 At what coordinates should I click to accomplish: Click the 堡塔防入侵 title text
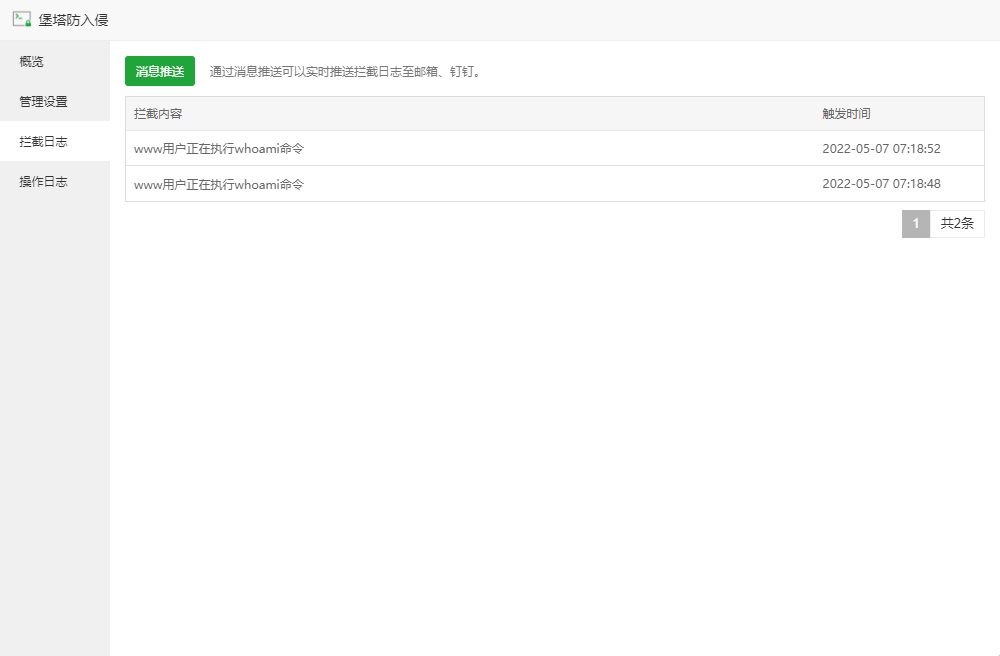pos(73,20)
